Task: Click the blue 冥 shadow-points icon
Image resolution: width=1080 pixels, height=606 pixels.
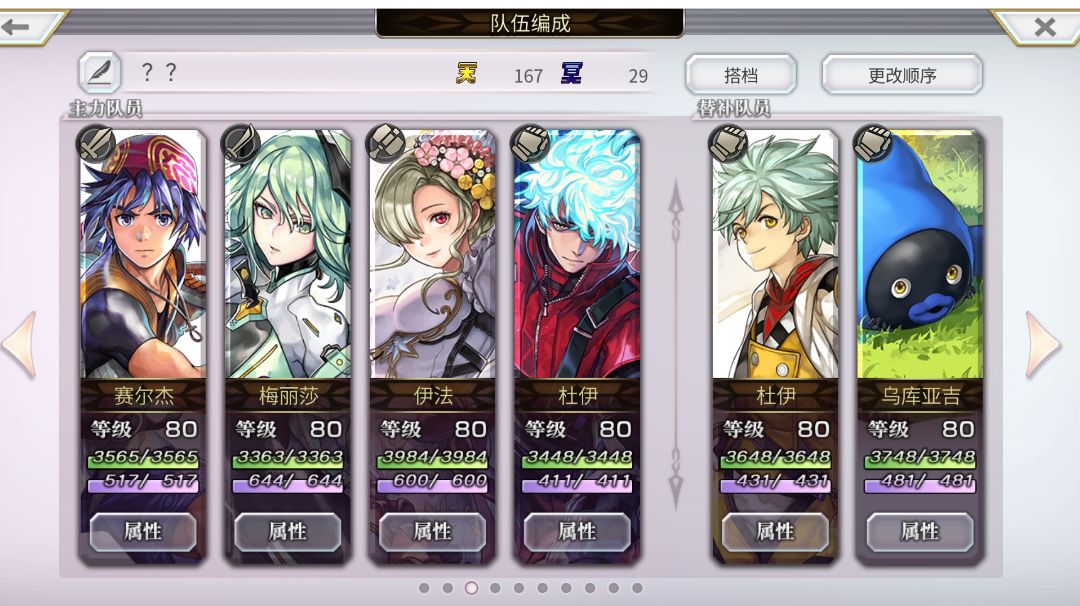Action: click(x=572, y=73)
